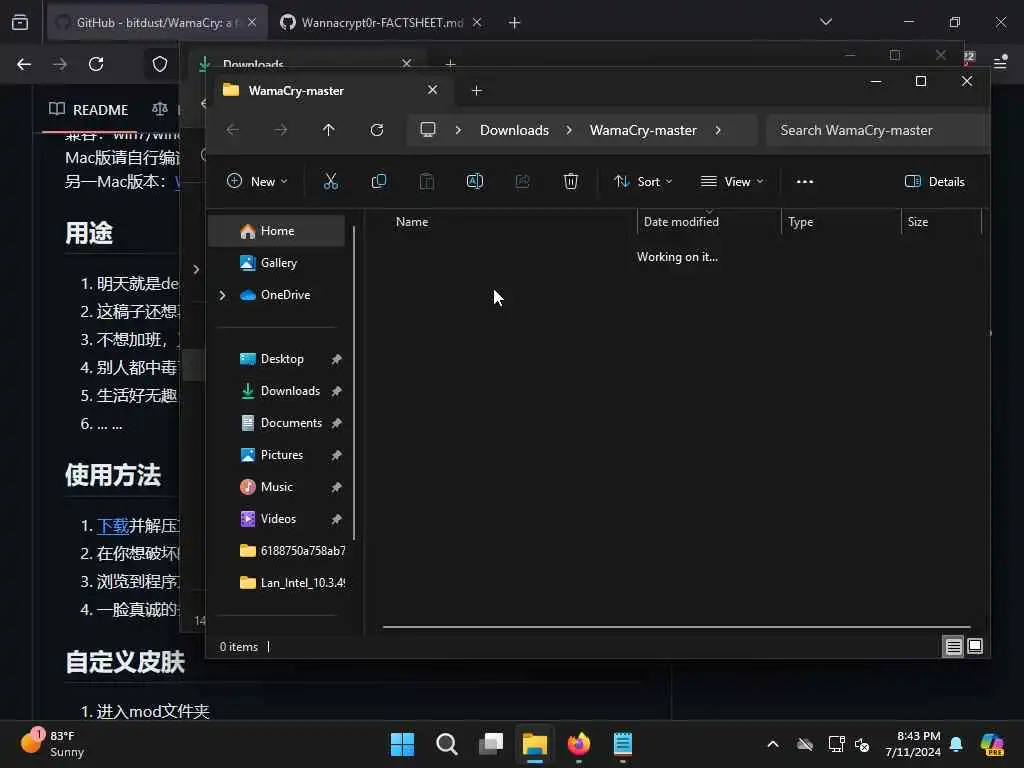
Task: Expand the OneDrive tree node
Action: pos(223,295)
